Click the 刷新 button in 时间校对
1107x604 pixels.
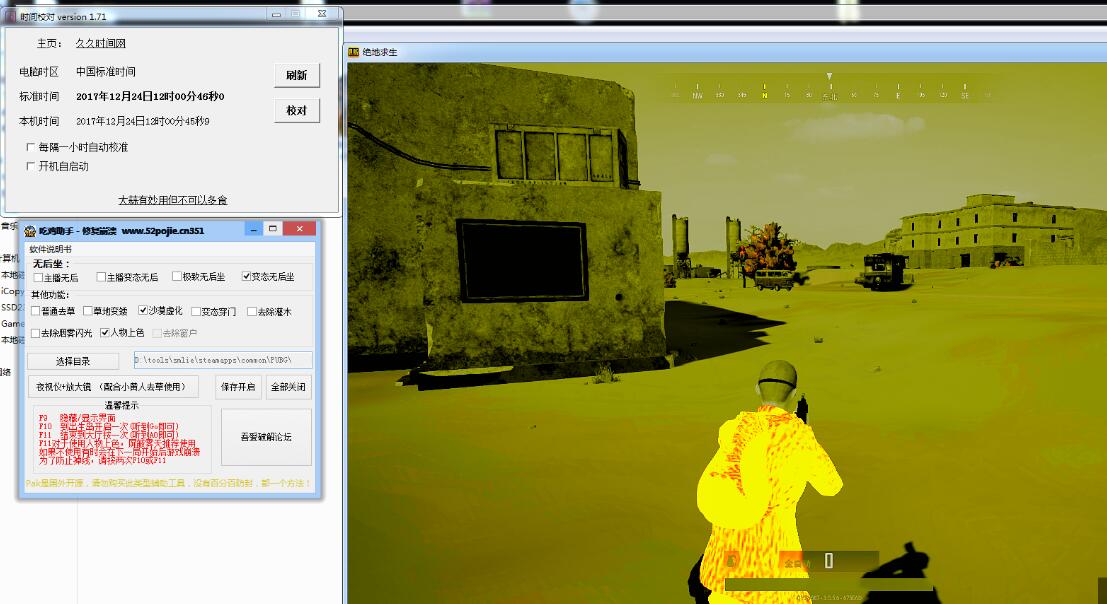[297, 76]
